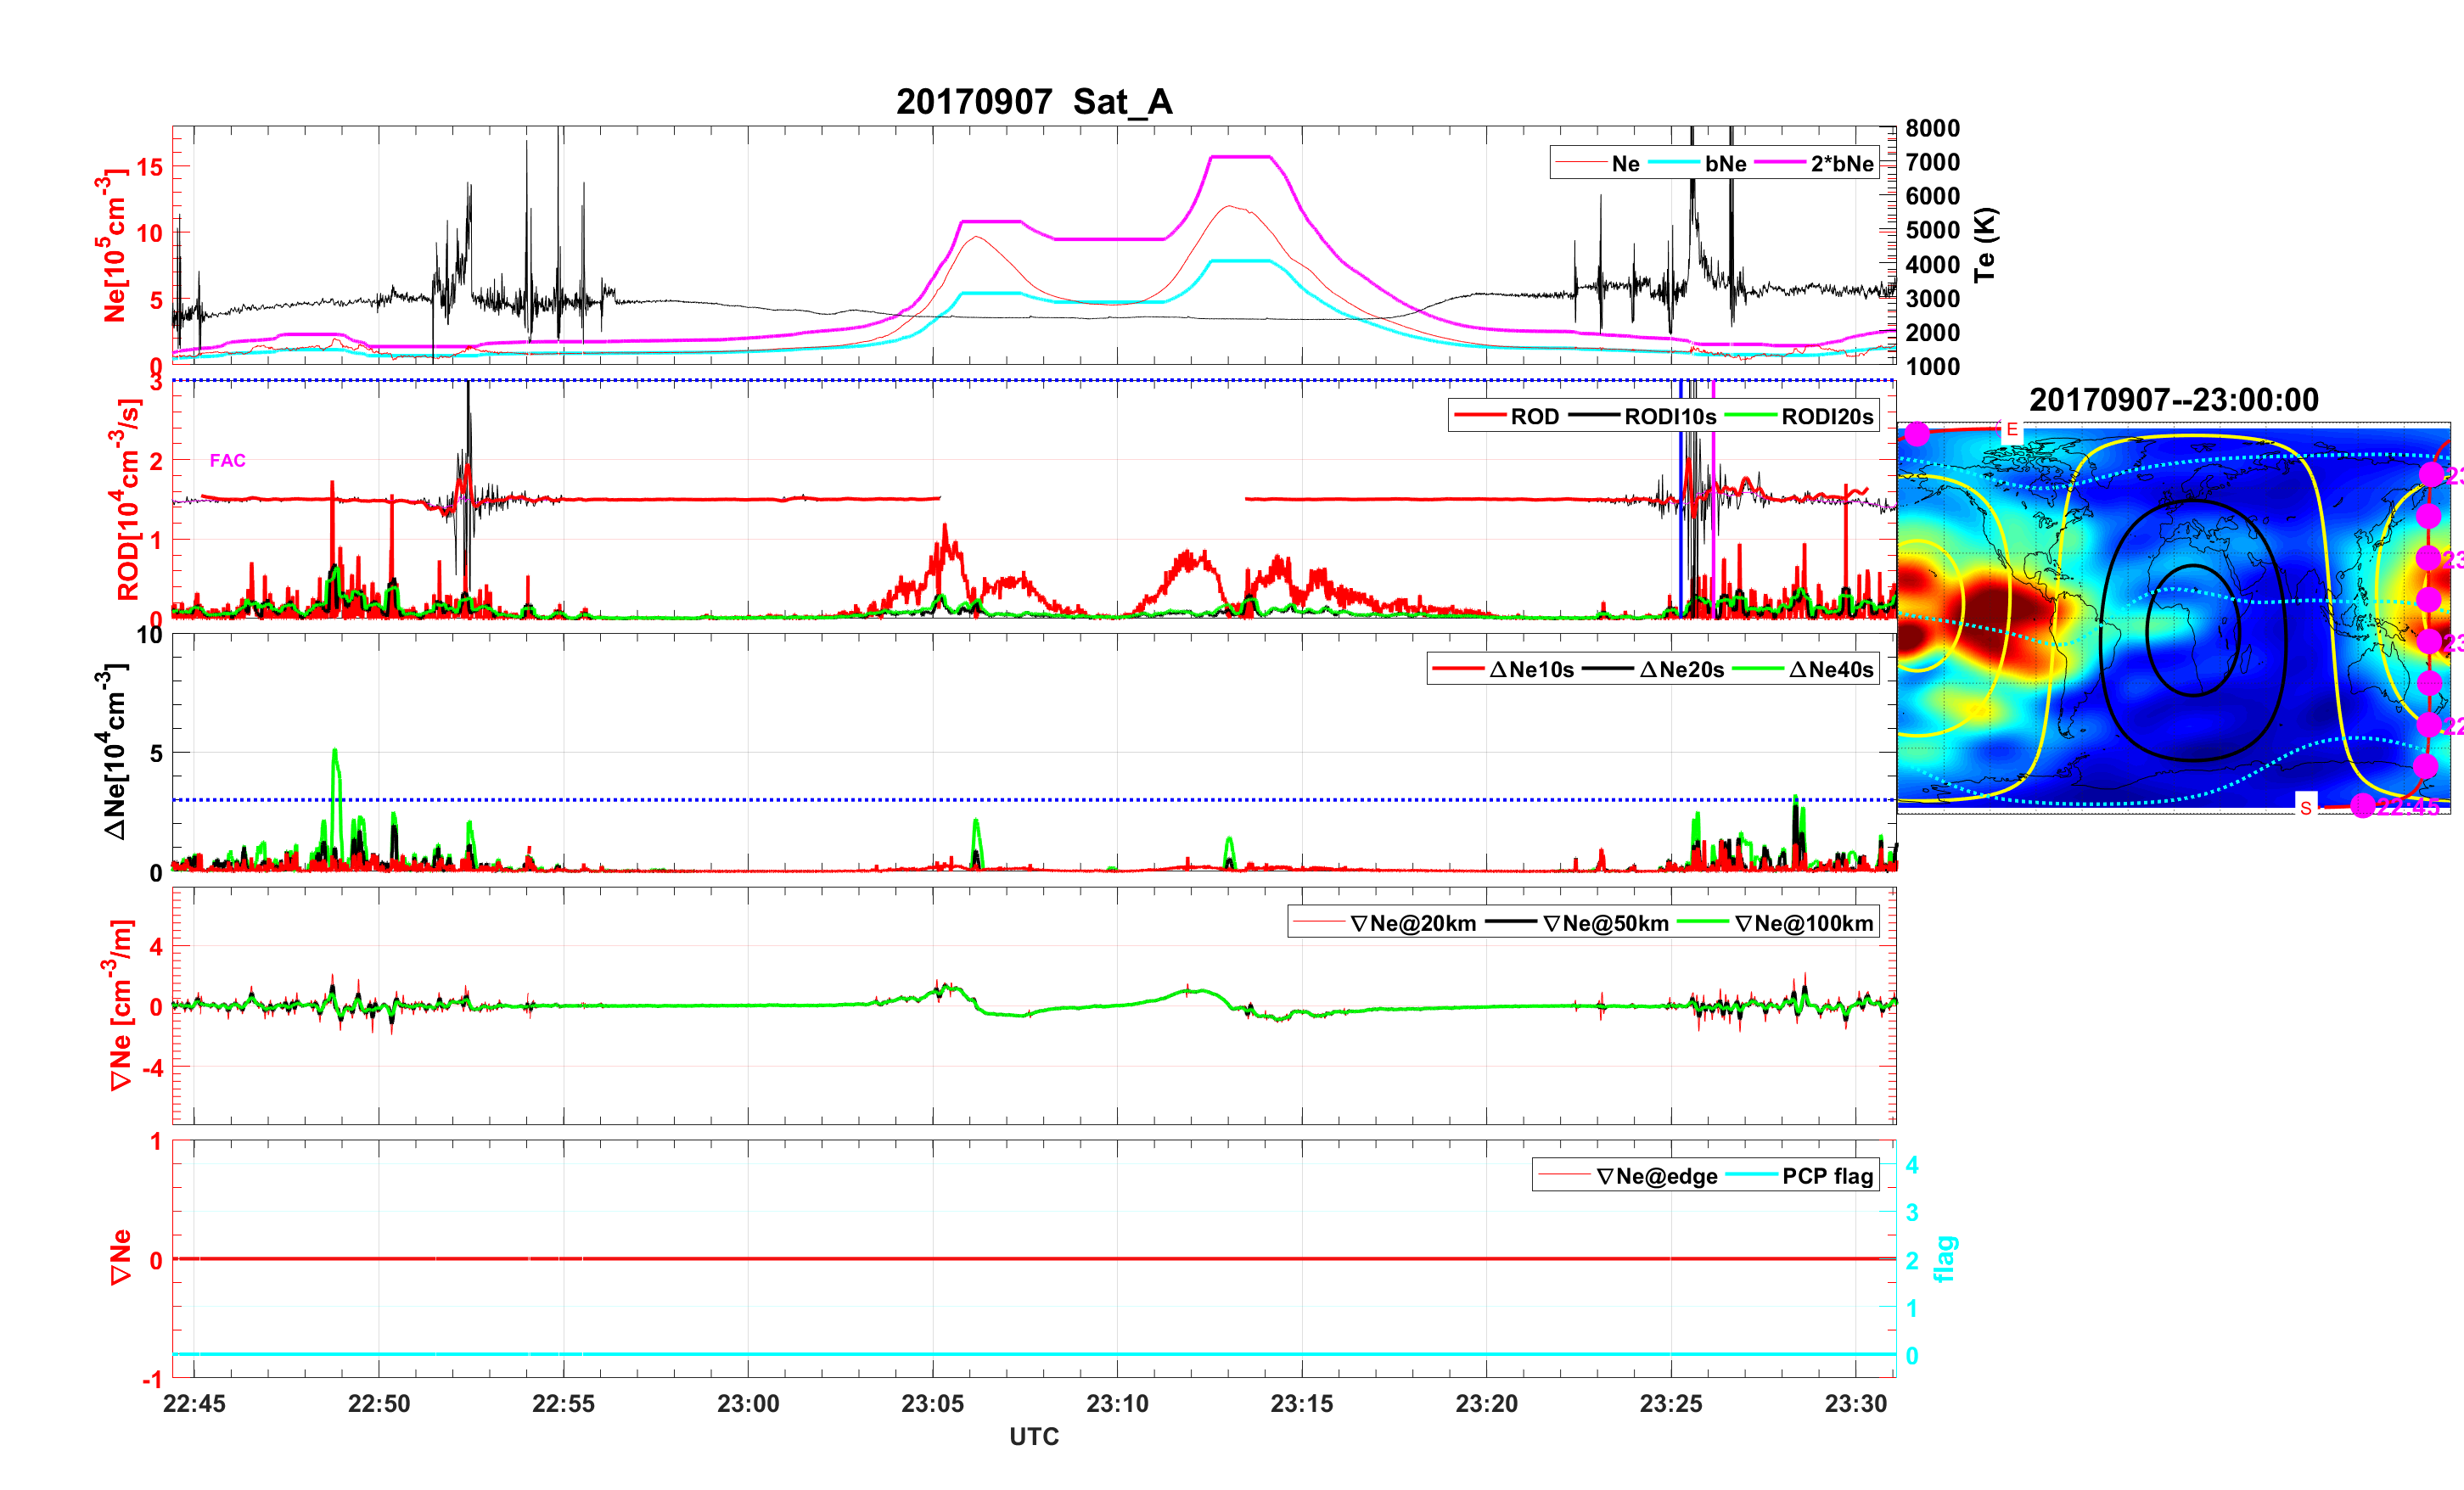Click the 22:45 tick label on the UTC axis
The width and height of the screenshot is (2464, 1490).
(194, 1404)
